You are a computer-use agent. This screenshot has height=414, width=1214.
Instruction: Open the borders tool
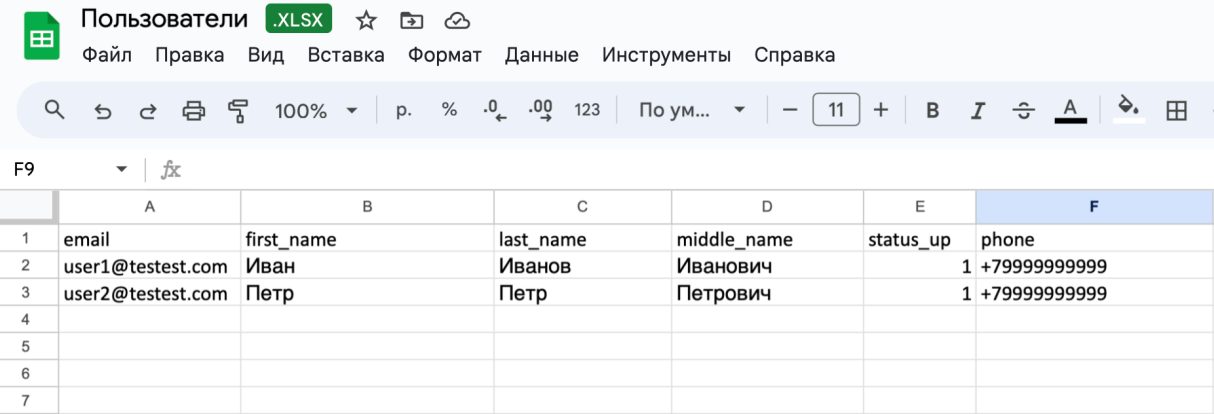tap(1176, 110)
